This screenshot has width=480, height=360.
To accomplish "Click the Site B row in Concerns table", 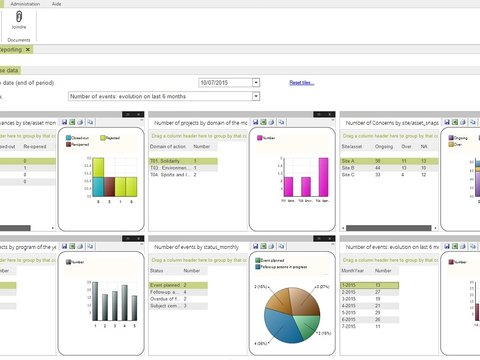I will (x=389, y=168).
